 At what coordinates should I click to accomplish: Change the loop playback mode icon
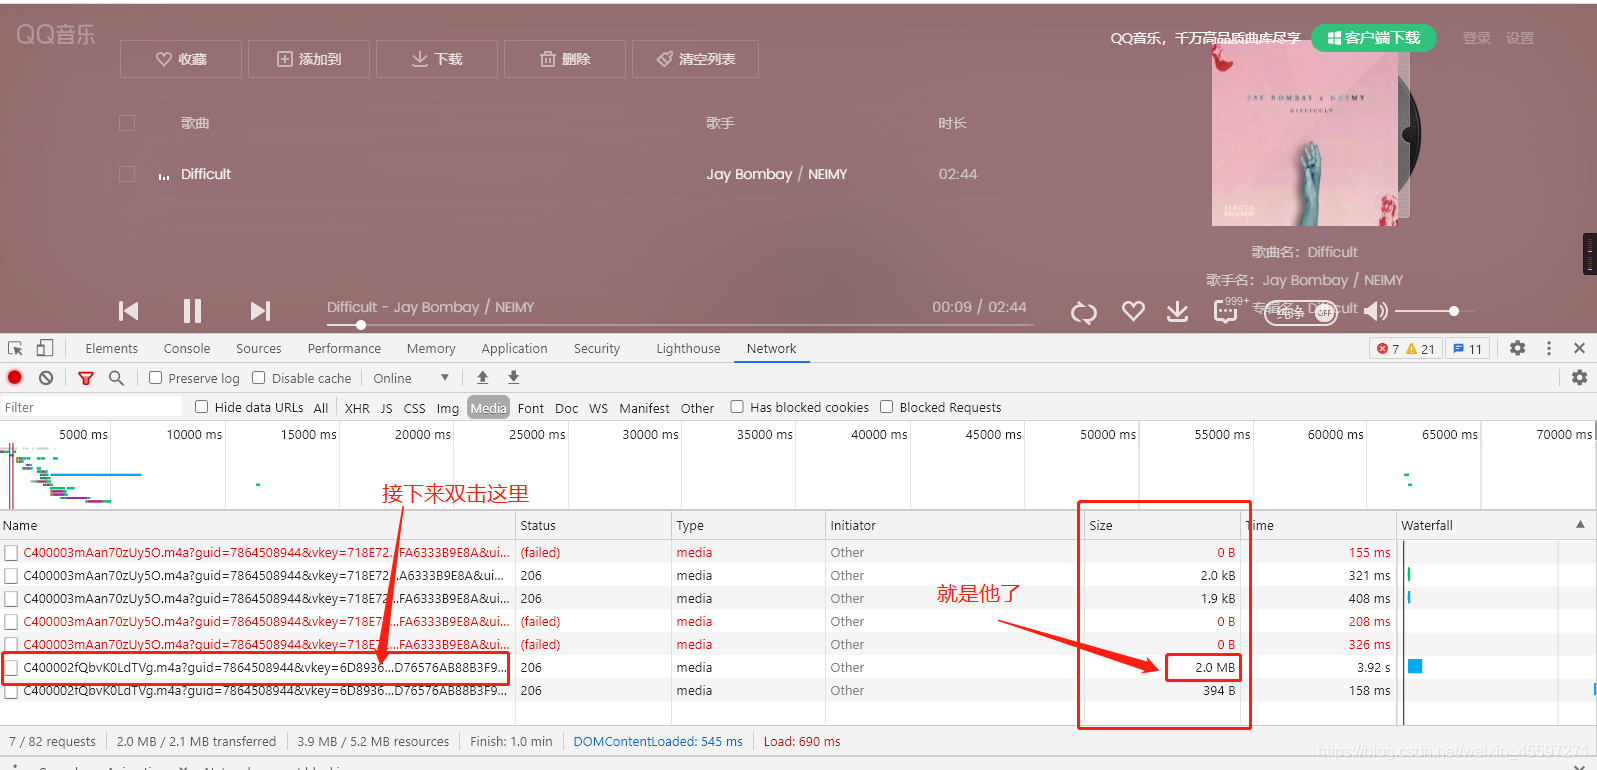click(x=1084, y=312)
